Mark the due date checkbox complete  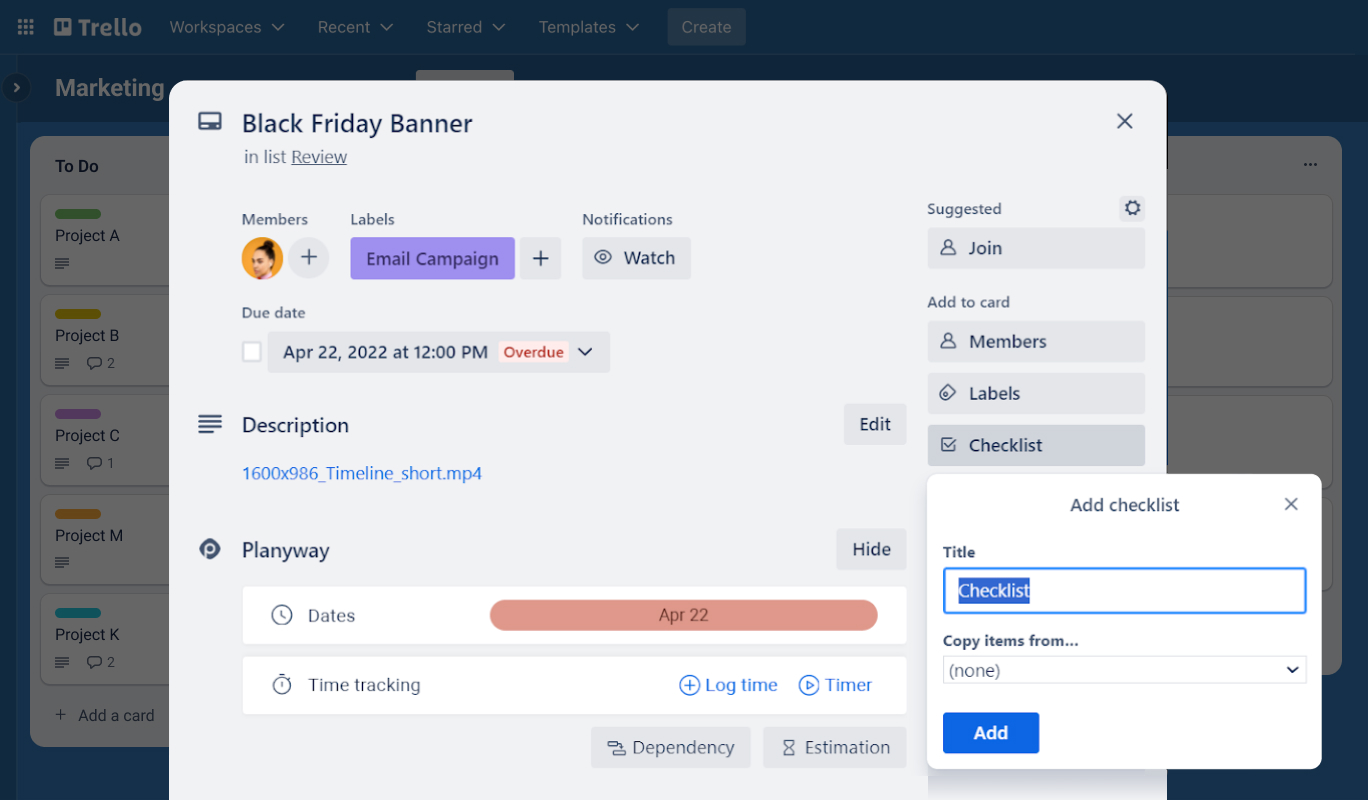point(252,352)
